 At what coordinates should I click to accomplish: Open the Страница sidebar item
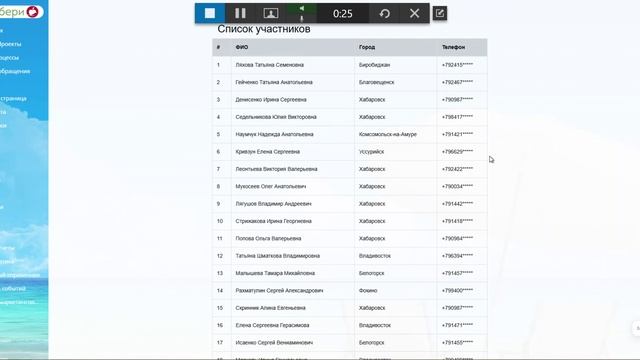point(13,98)
